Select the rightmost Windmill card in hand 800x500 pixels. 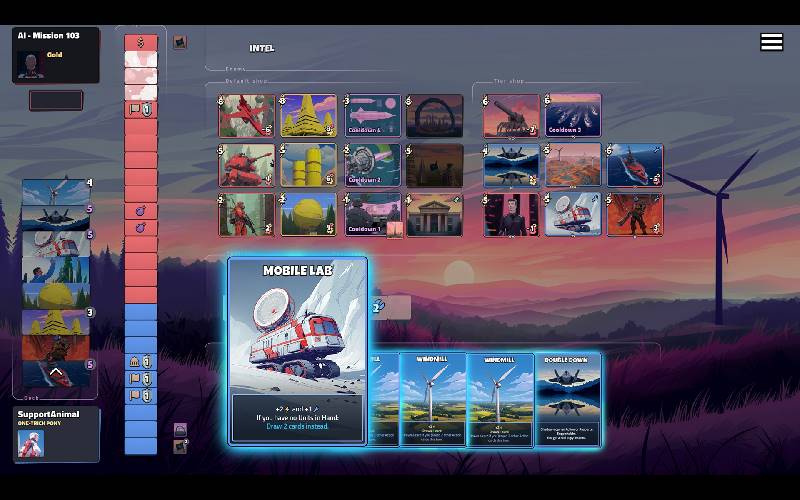click(500, 397)
